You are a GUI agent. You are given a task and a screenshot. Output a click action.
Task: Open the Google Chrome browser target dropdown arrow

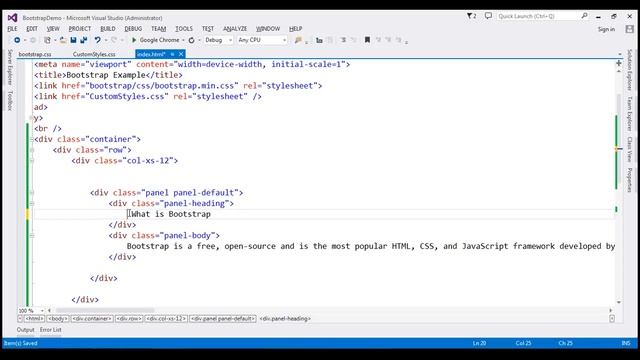click(x=183, y=40)
